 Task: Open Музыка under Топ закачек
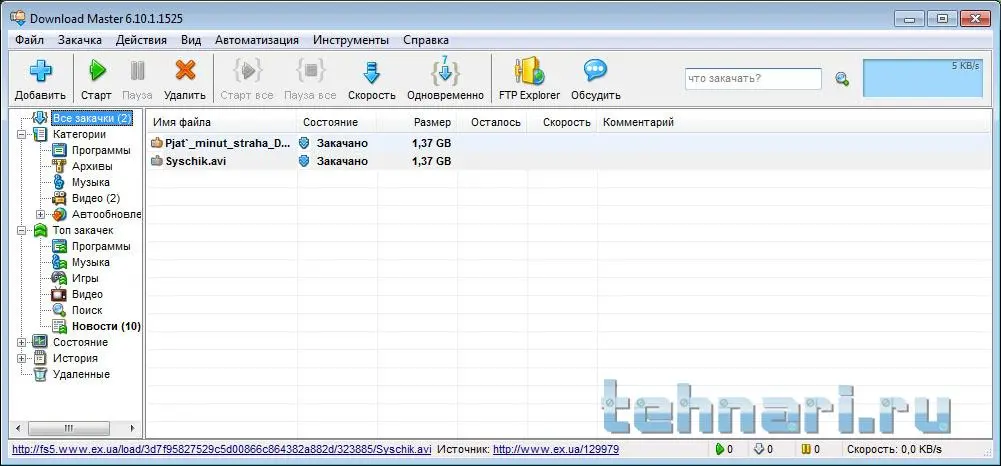pyautogui.click(x=90, y=262)
